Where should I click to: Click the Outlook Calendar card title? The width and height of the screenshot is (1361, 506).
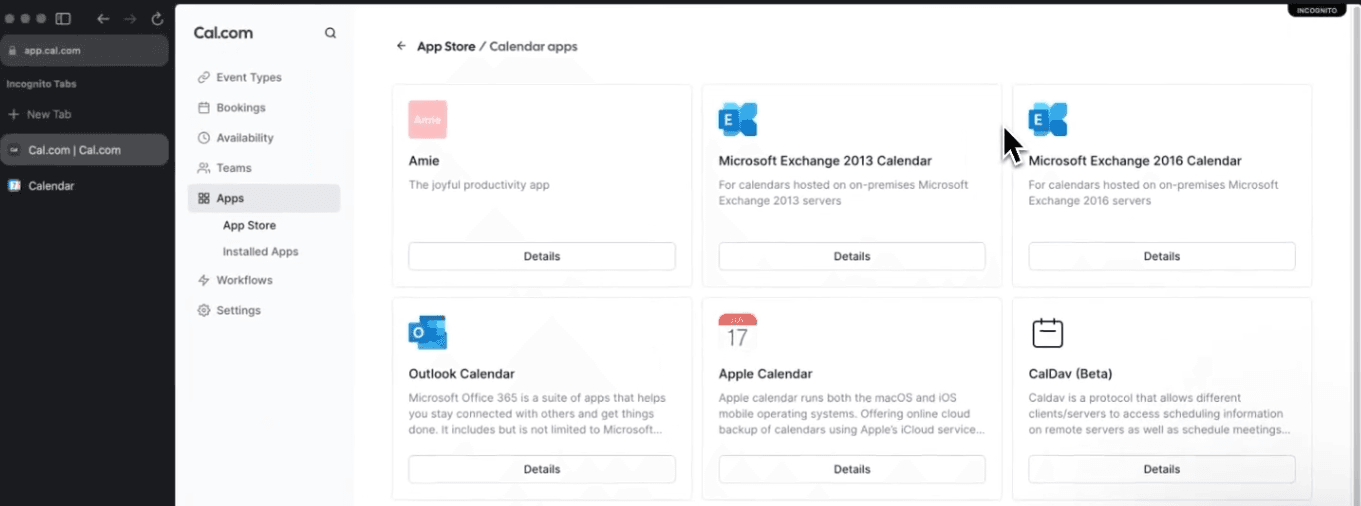[462, 374]
